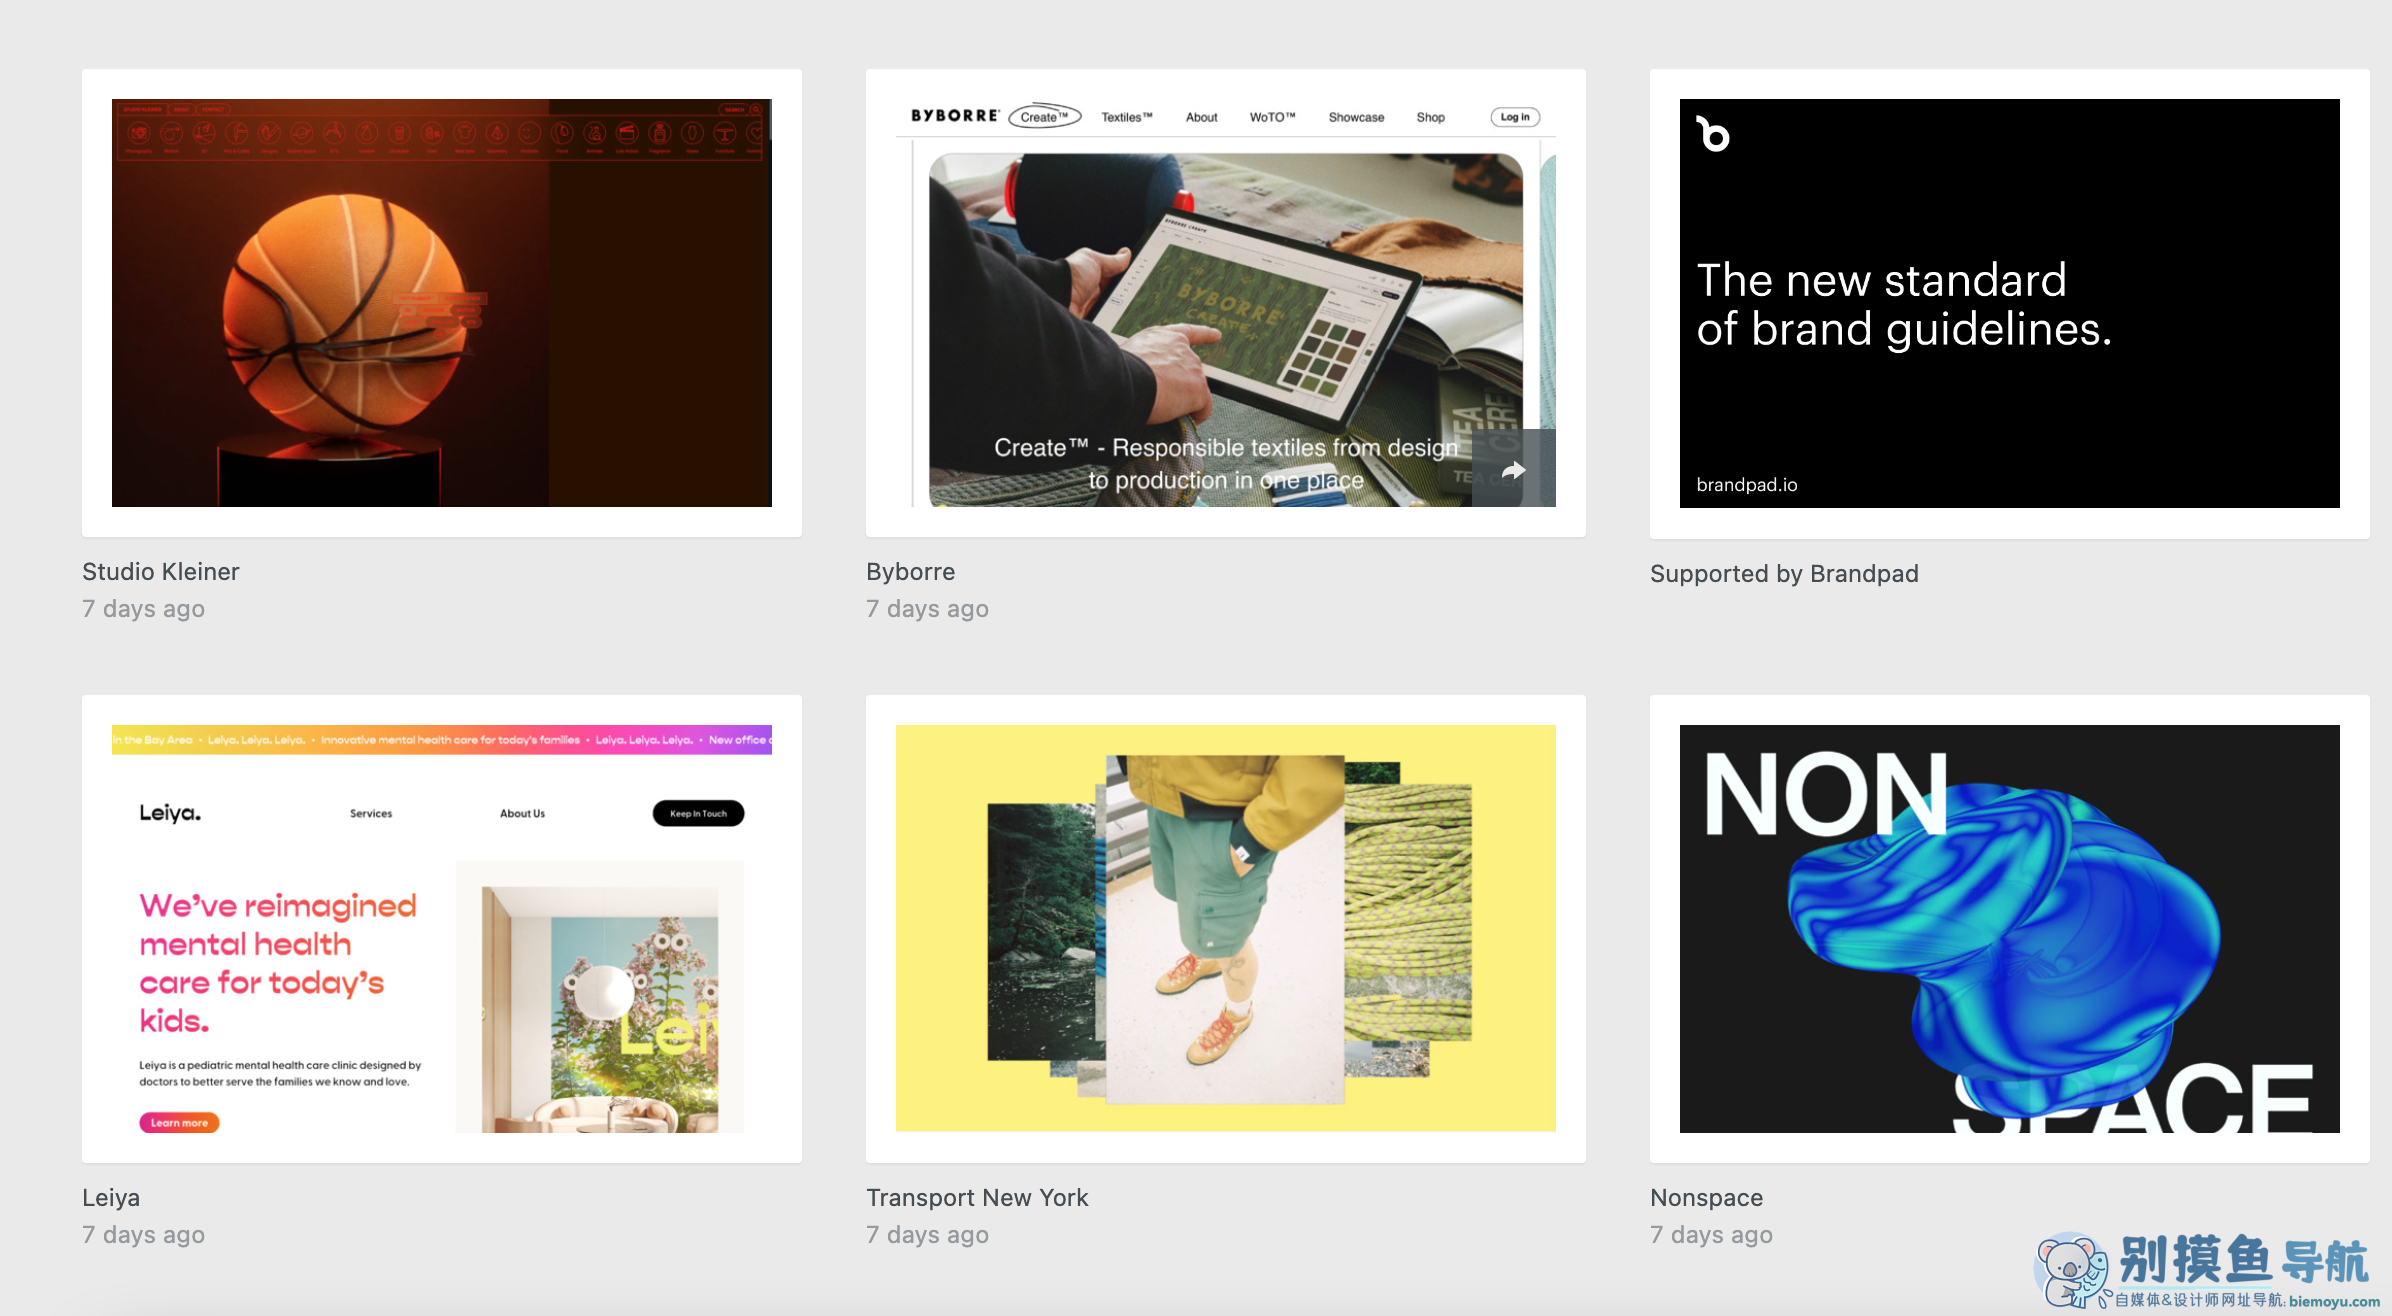2392x1316 pixels.
Task: Click the magnifier search icon on Studio Kleiner
Action: [x=756, y=110]
